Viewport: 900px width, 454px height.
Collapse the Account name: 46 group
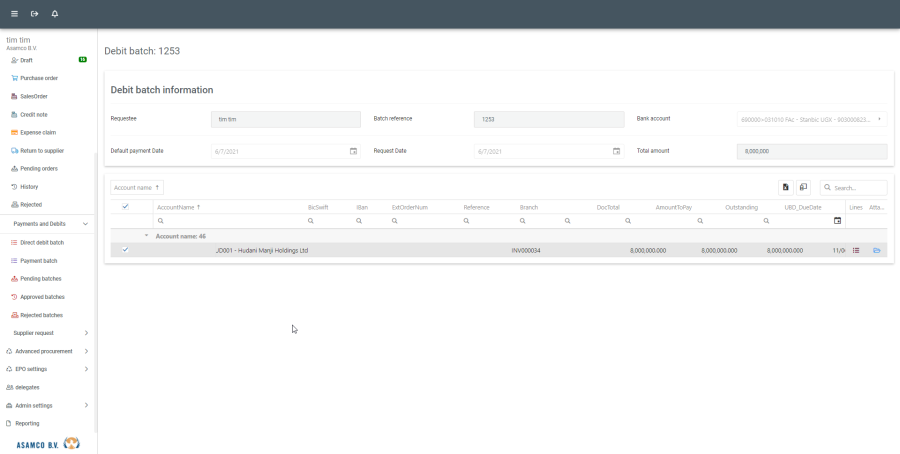pyautogui.click(x=146, y=236)
